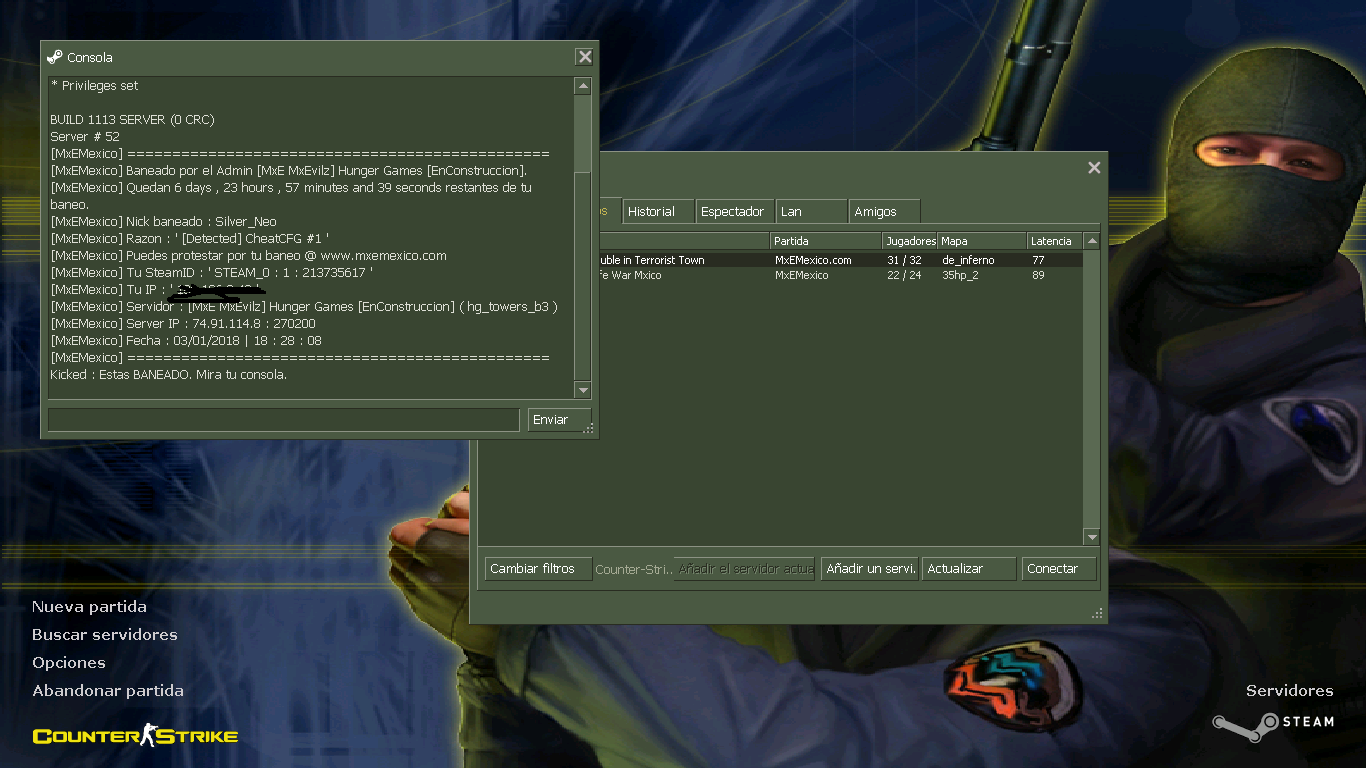Click the 'Tu SteamID' console line
The height and width of the screenshot is (768, 1366).
211,272
